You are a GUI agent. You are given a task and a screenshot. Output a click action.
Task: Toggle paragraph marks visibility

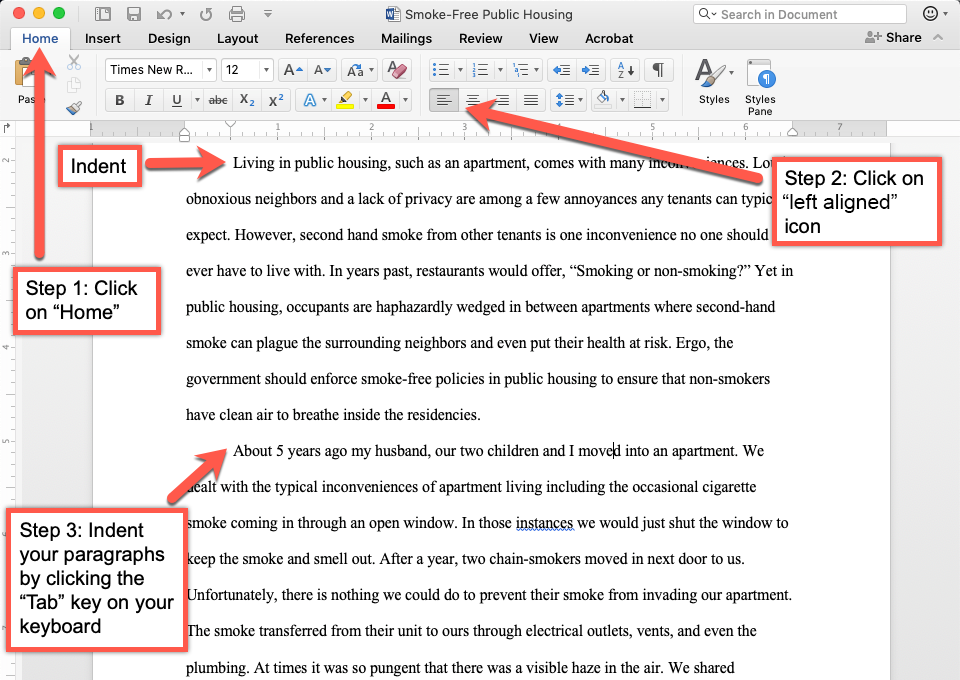655,70
